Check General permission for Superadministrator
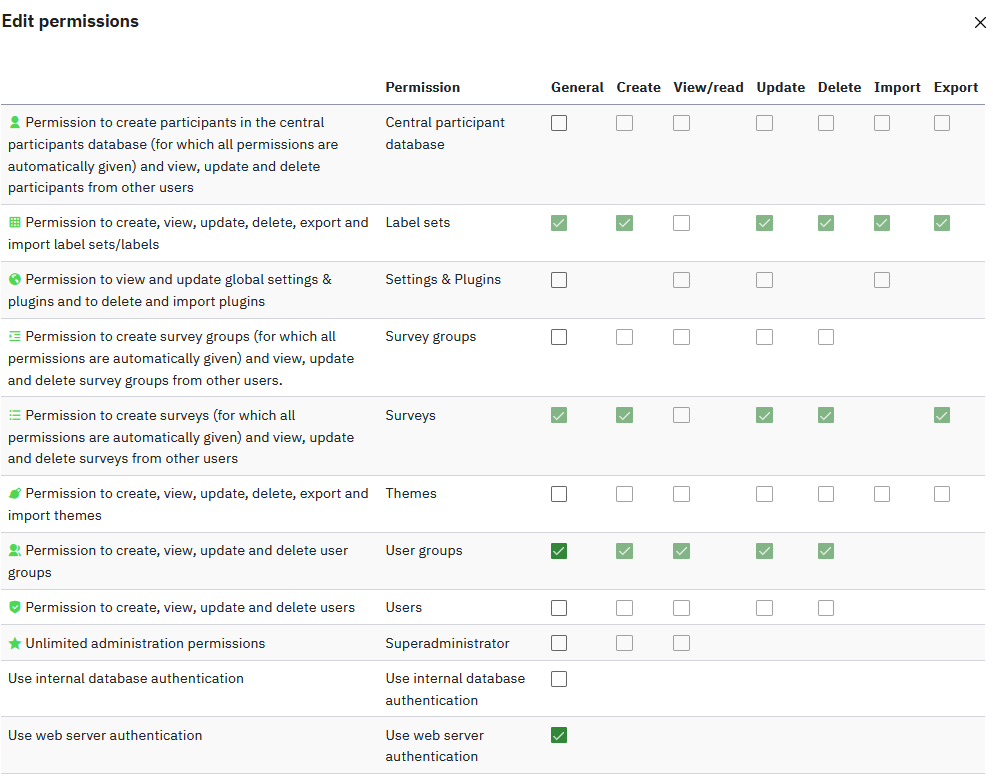 559,643
